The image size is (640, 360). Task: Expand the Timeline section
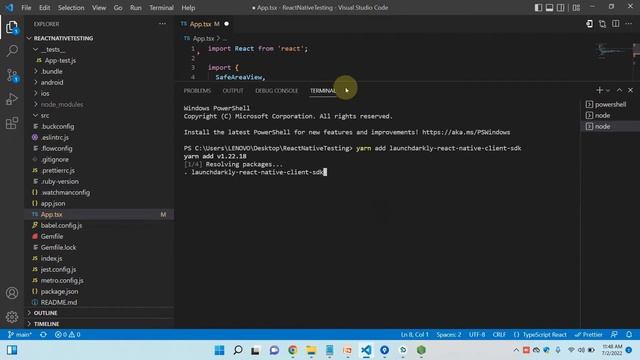point(46,324)
